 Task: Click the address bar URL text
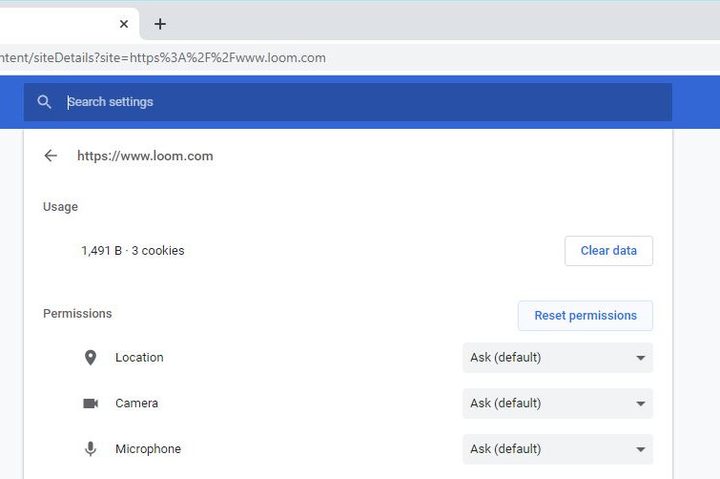point(163,58)
